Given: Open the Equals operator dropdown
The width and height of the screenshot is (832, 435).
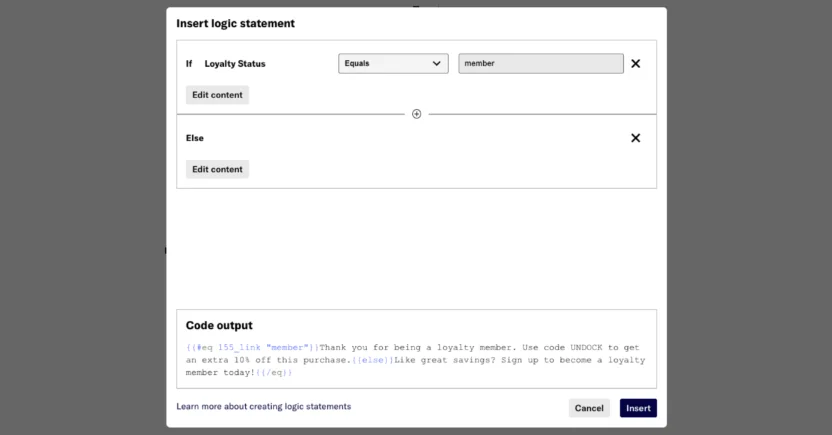Looking at the screenshot, I should coord(393,64).
